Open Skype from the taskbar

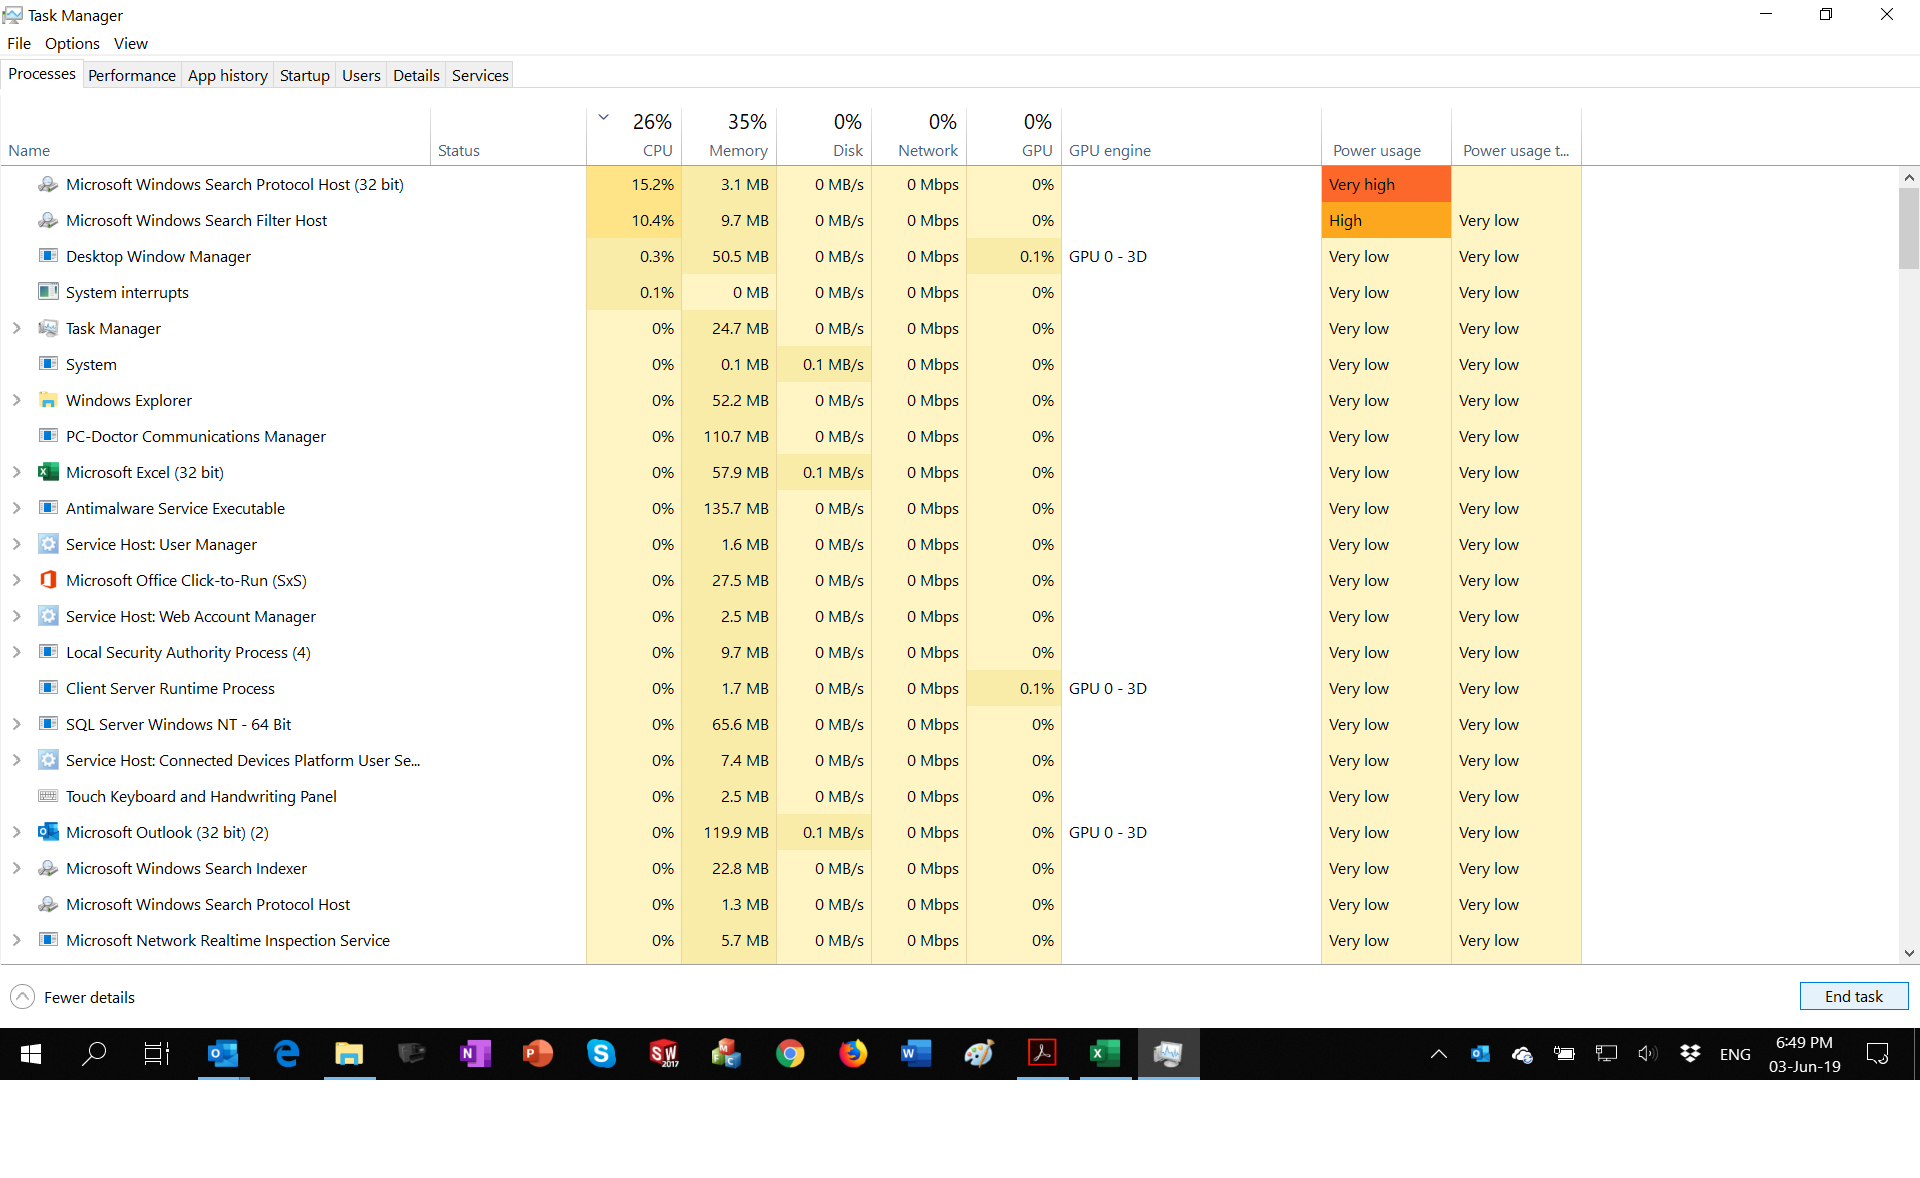tap(601, 1053)
